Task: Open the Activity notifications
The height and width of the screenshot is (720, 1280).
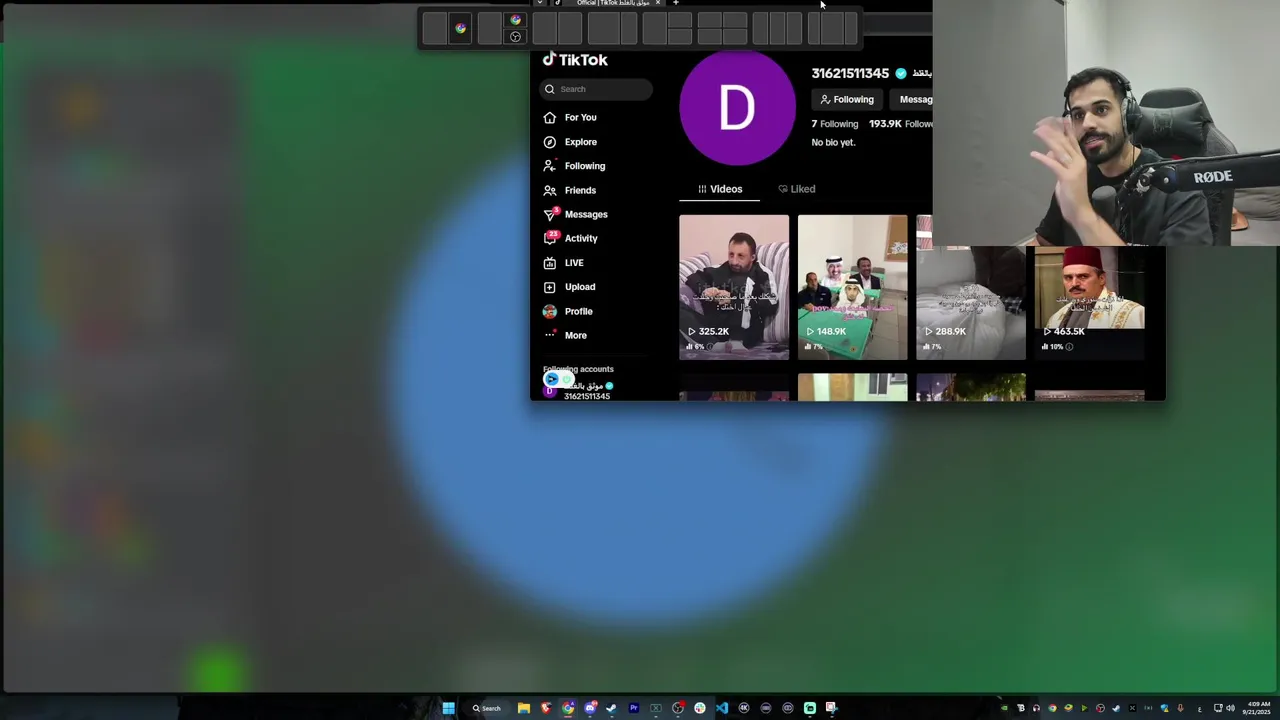Action: tap(580, 238)
